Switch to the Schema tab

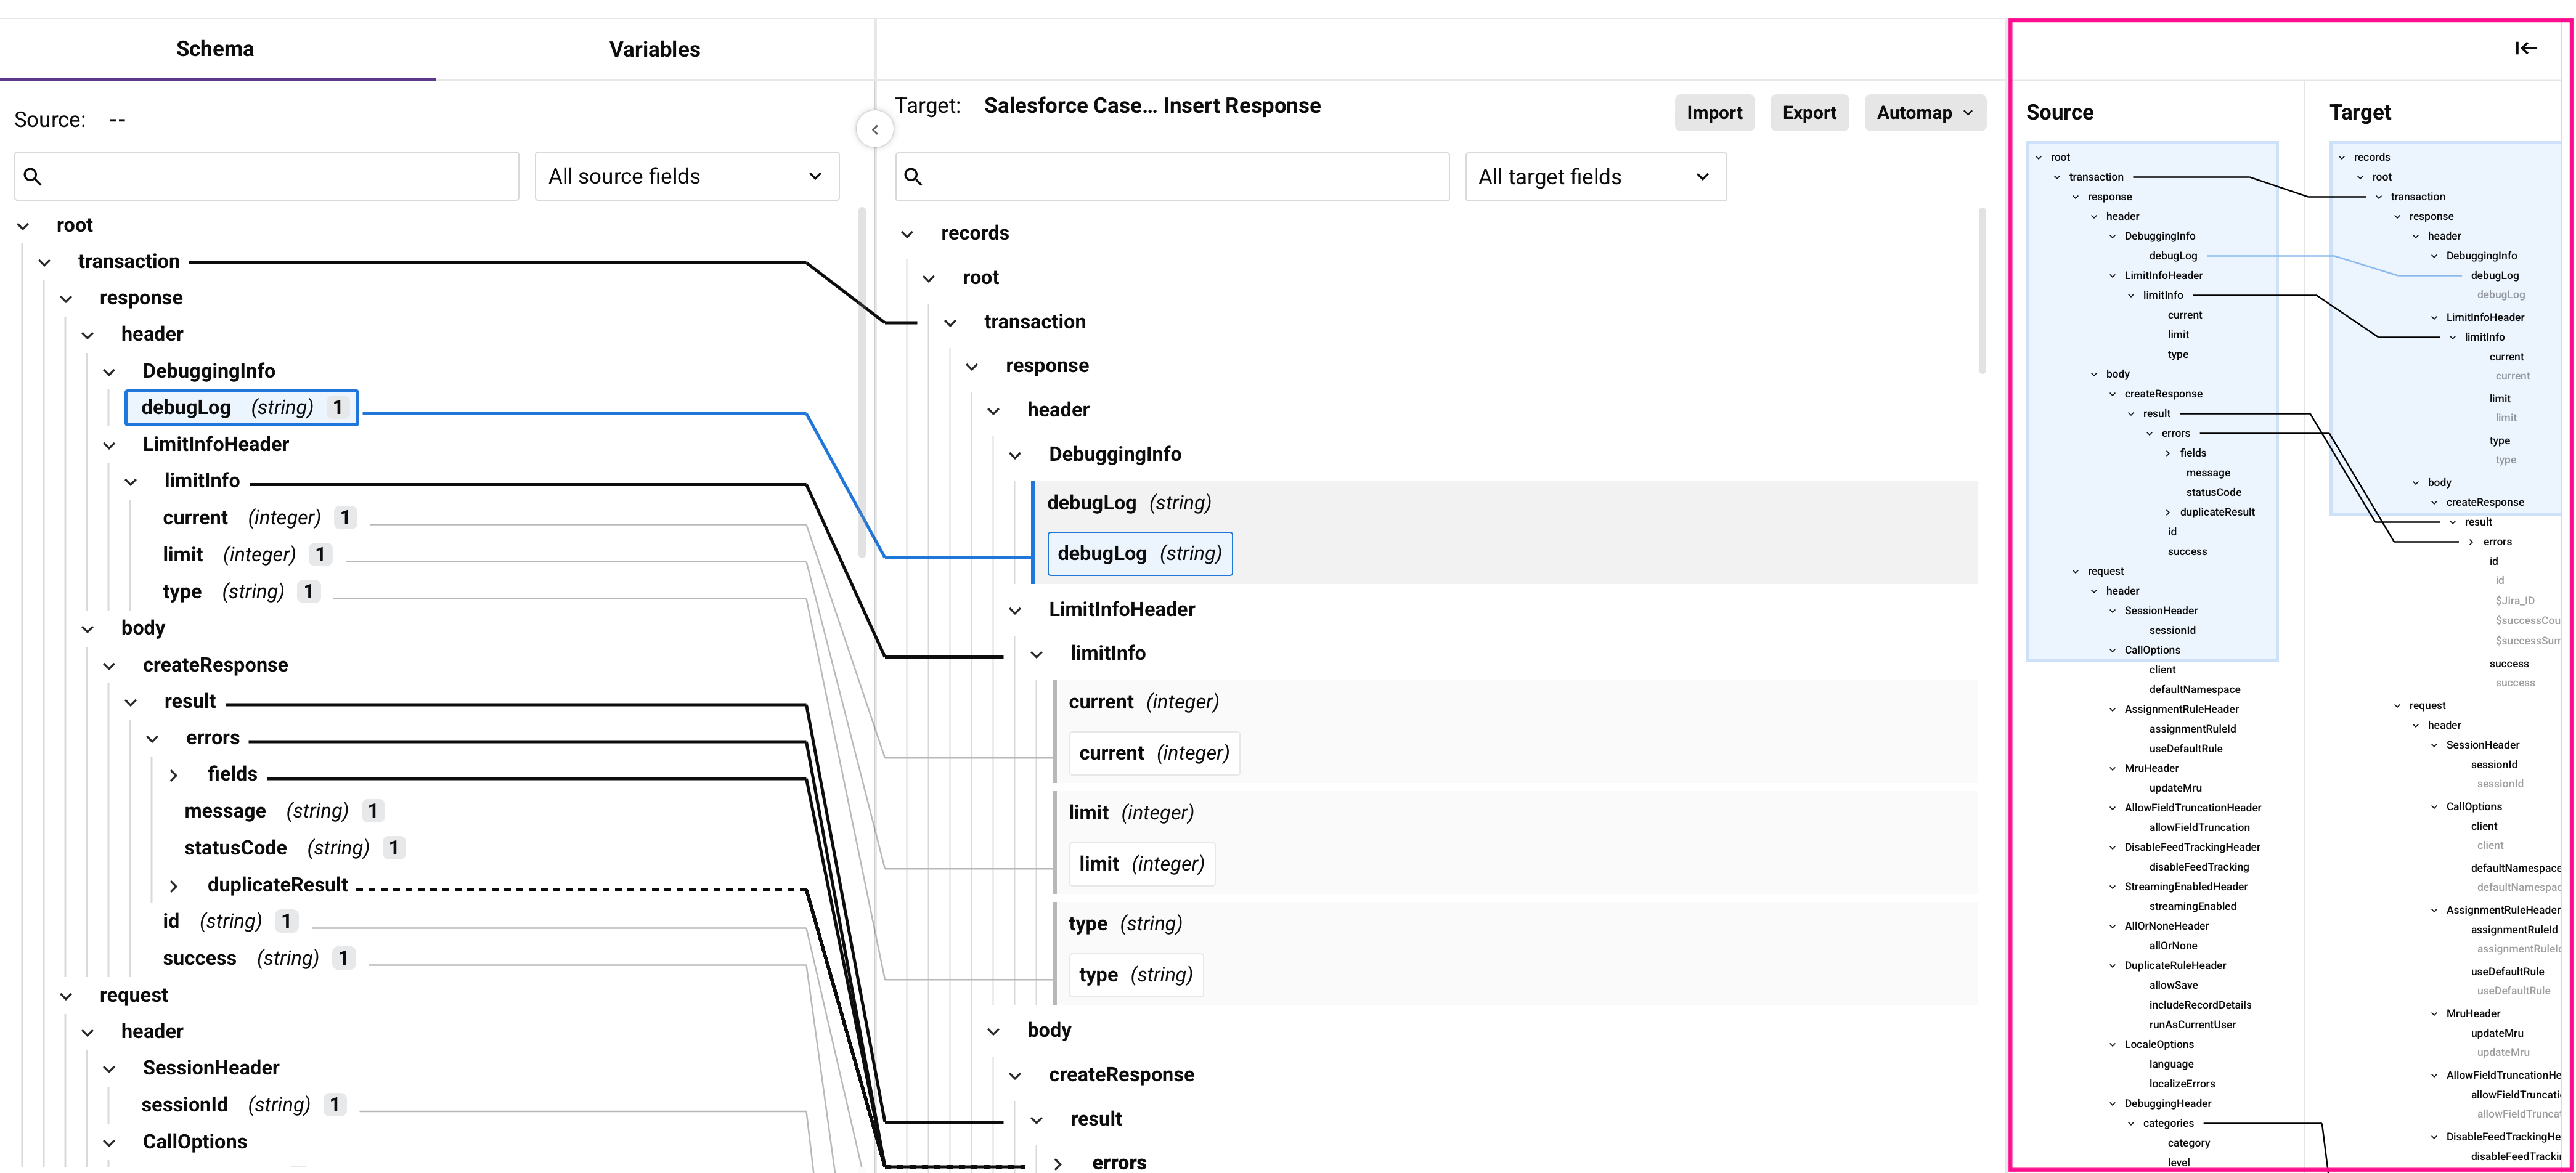(x=215, y=49)
